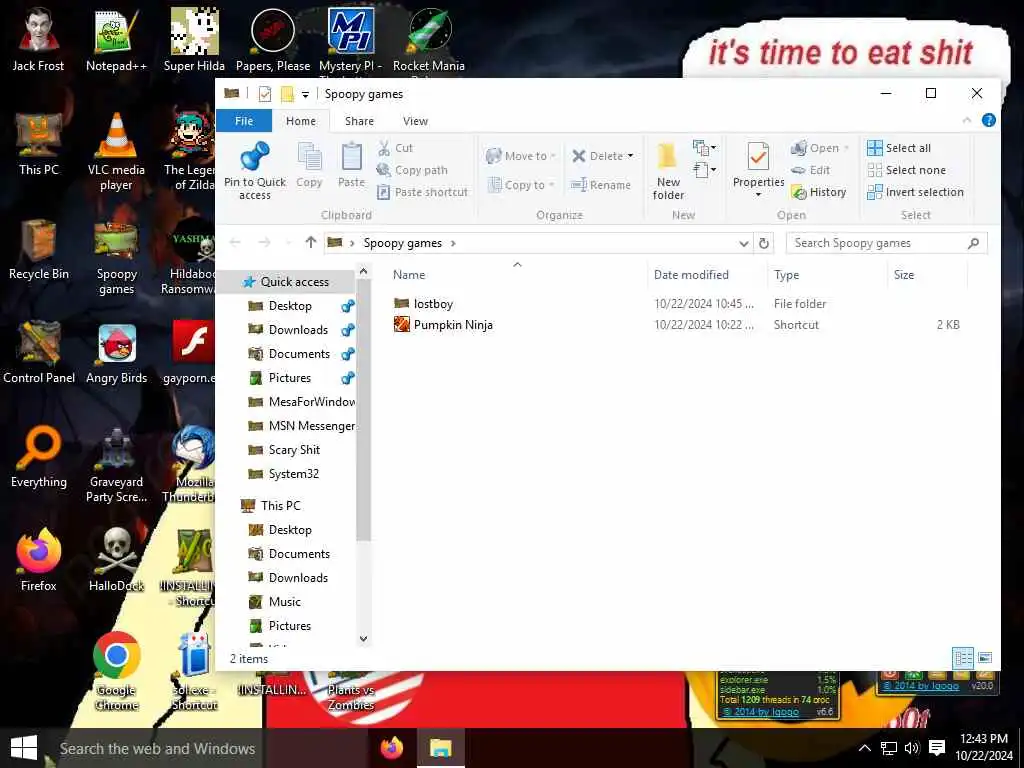Image resolution: width=1024 pixels, height=768 pixels.
Task: Open Jack Frost desktop icon
Action: 39,39
